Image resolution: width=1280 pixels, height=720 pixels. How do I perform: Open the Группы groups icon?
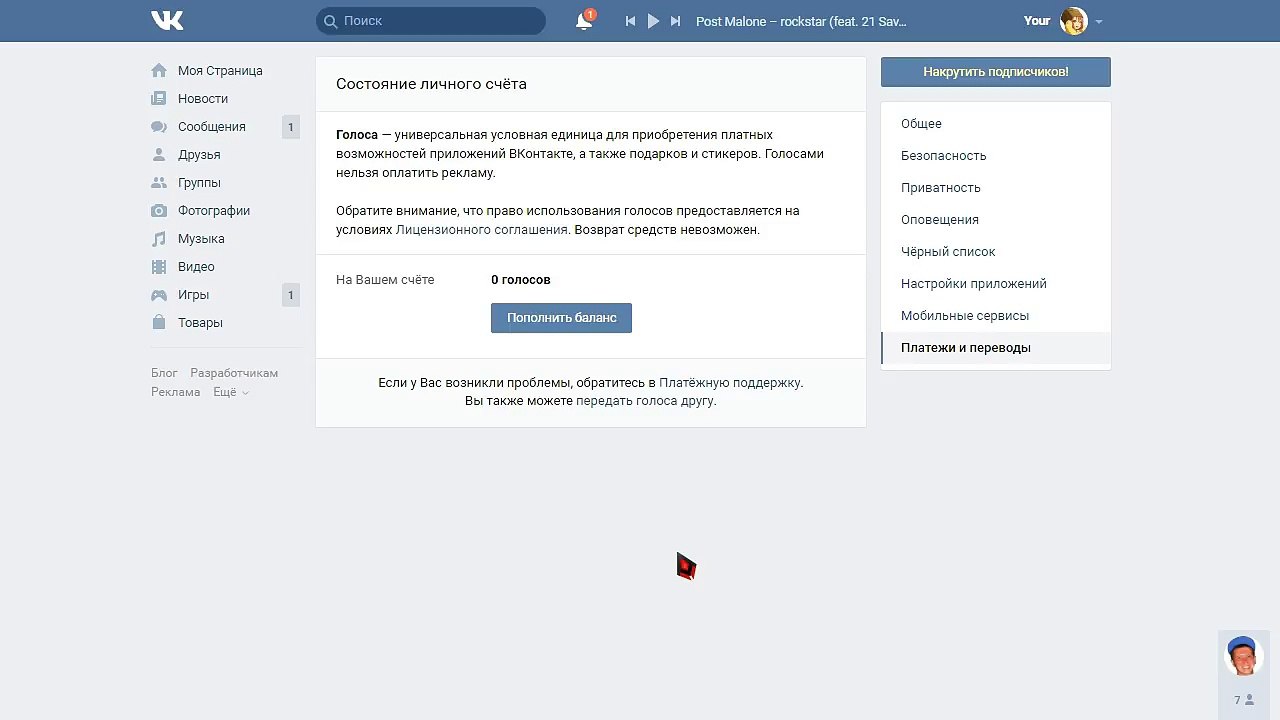pyautogui.click(x=159, y=183)
